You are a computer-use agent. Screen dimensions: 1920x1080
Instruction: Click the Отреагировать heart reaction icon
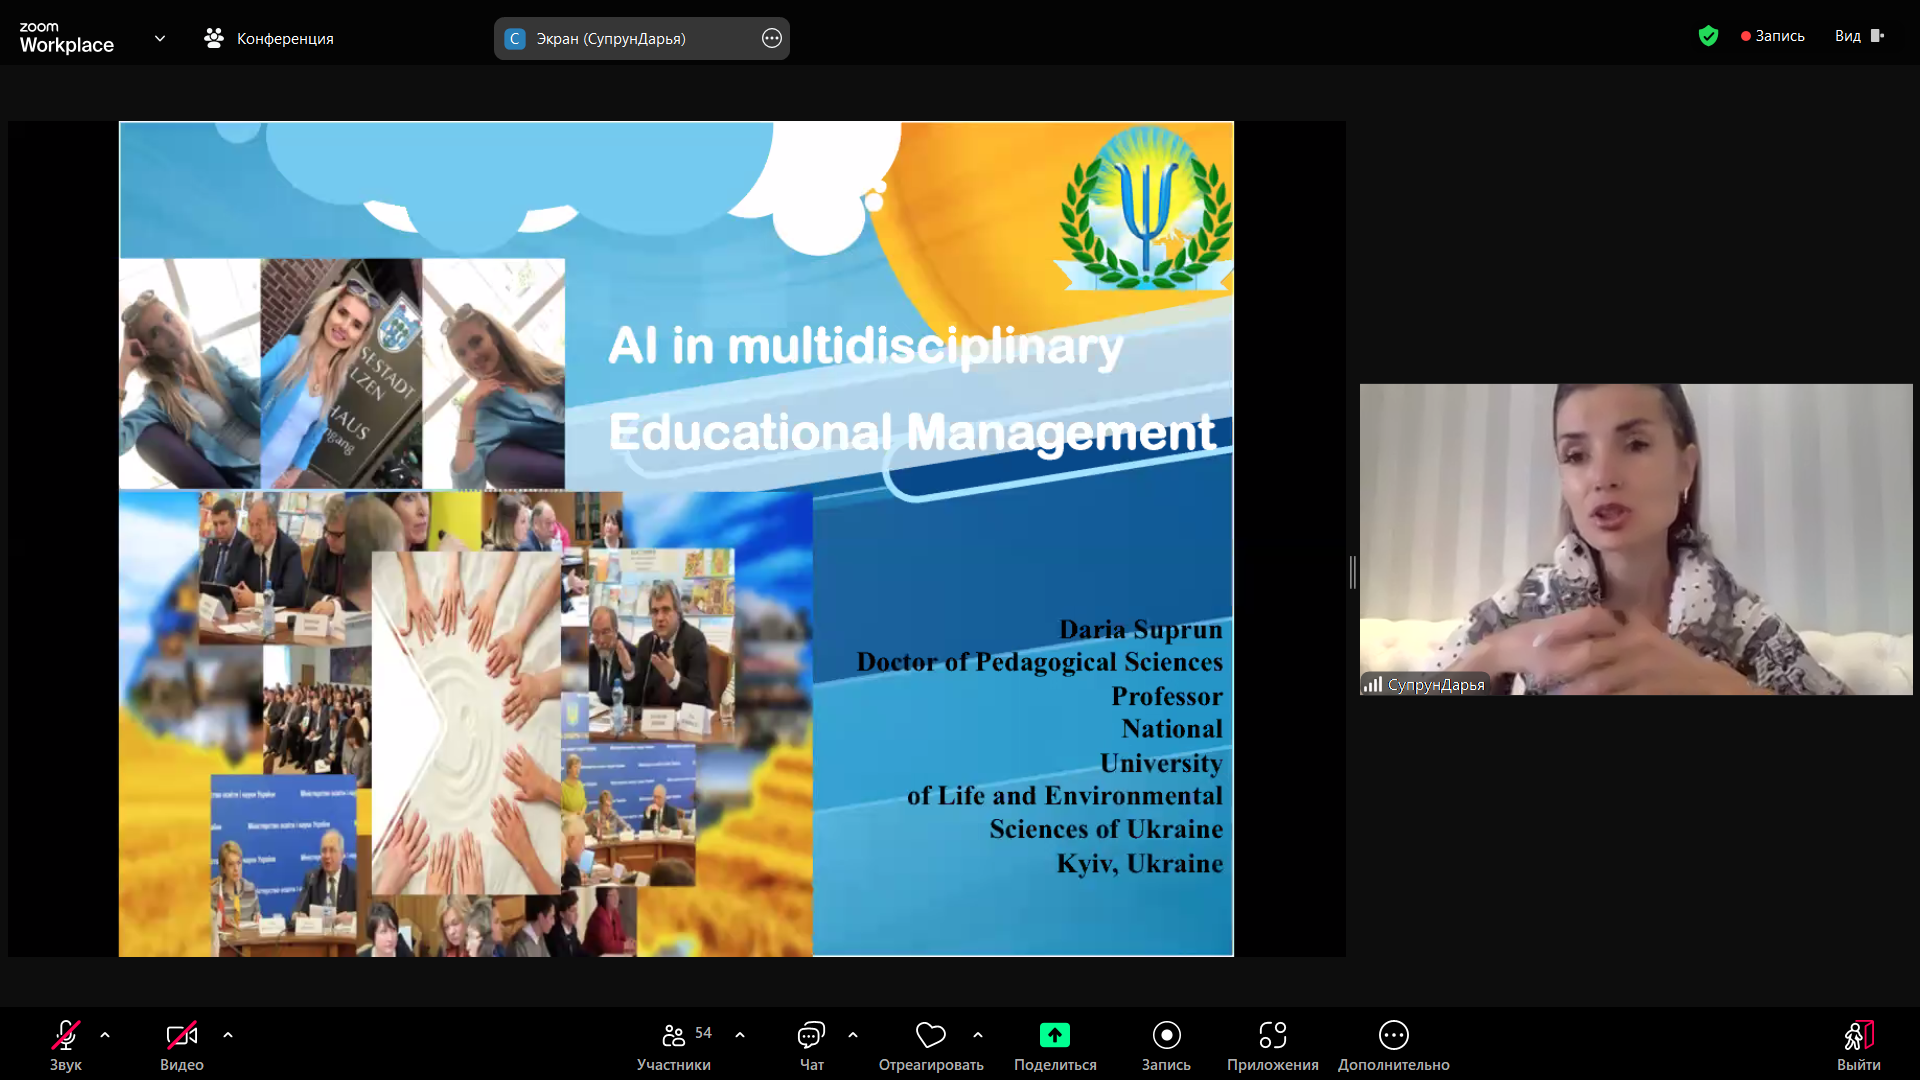(930, 1035)
